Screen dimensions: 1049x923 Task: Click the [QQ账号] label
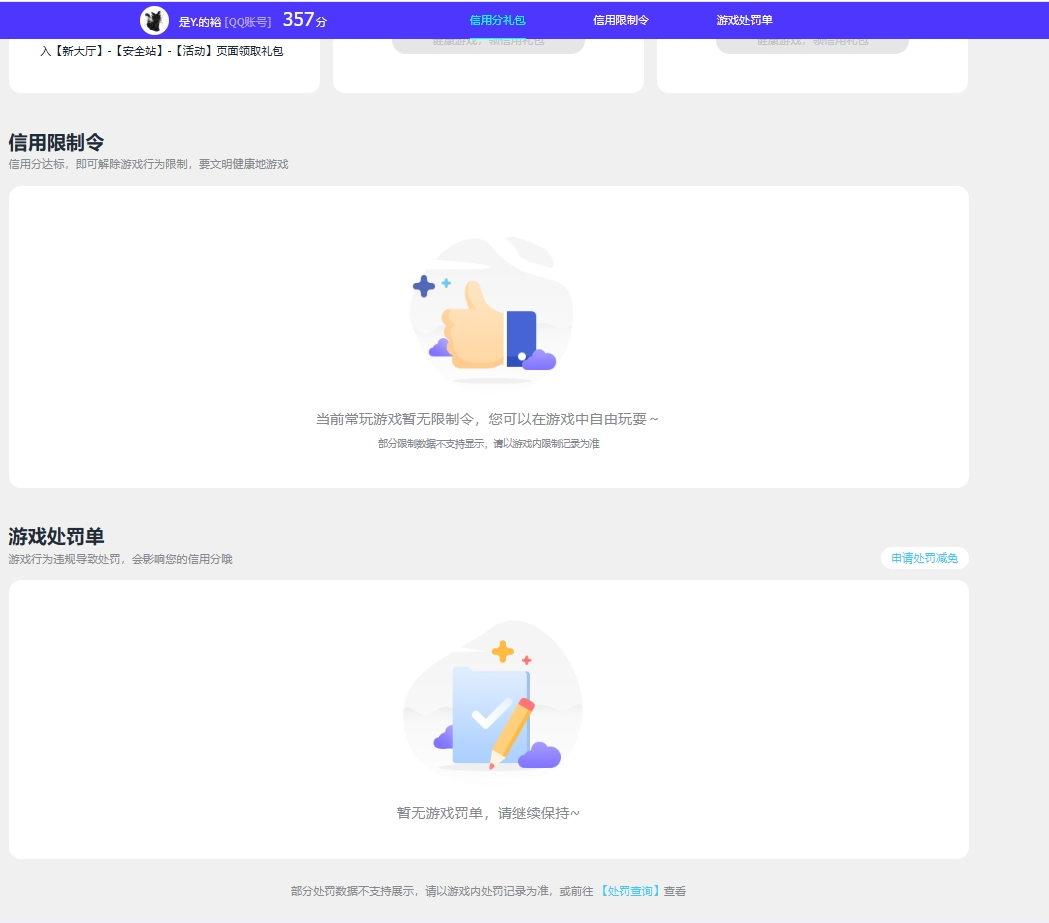point(248,21)
